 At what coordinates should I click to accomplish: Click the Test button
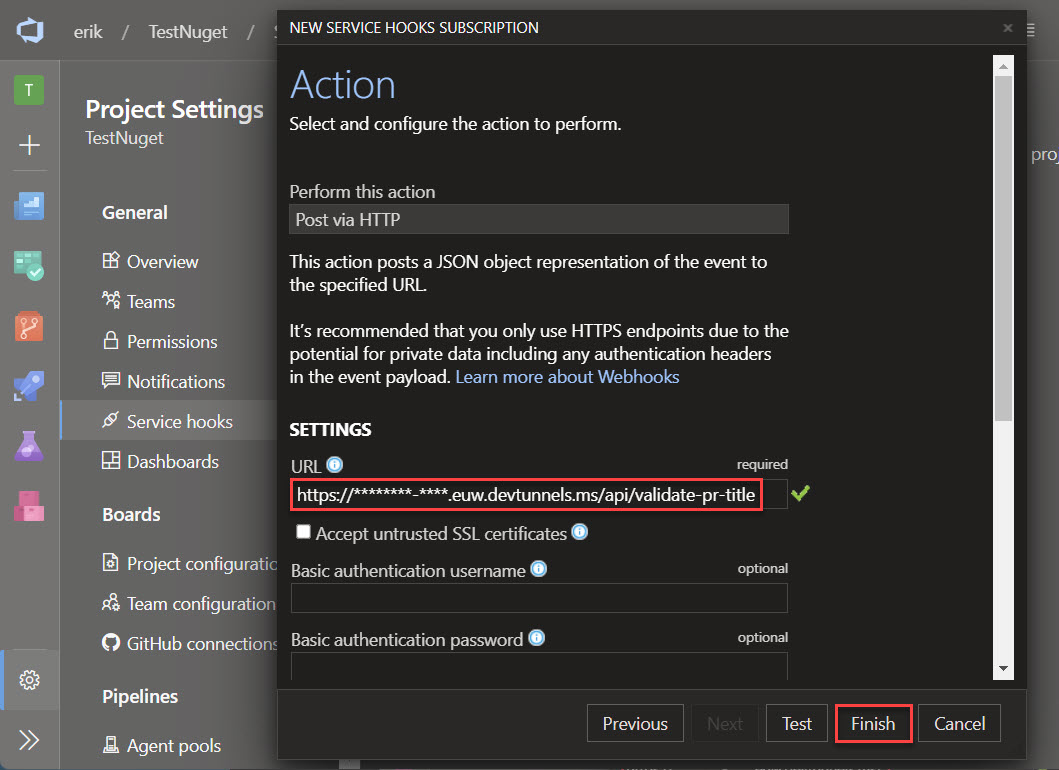pos(796,723)
